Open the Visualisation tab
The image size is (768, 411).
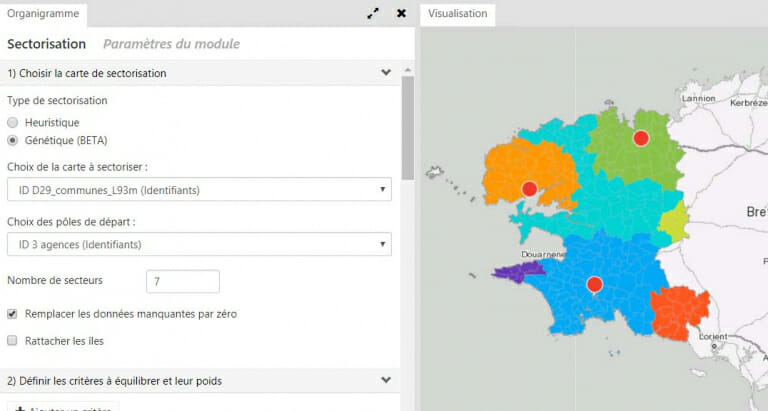(457, 14)
